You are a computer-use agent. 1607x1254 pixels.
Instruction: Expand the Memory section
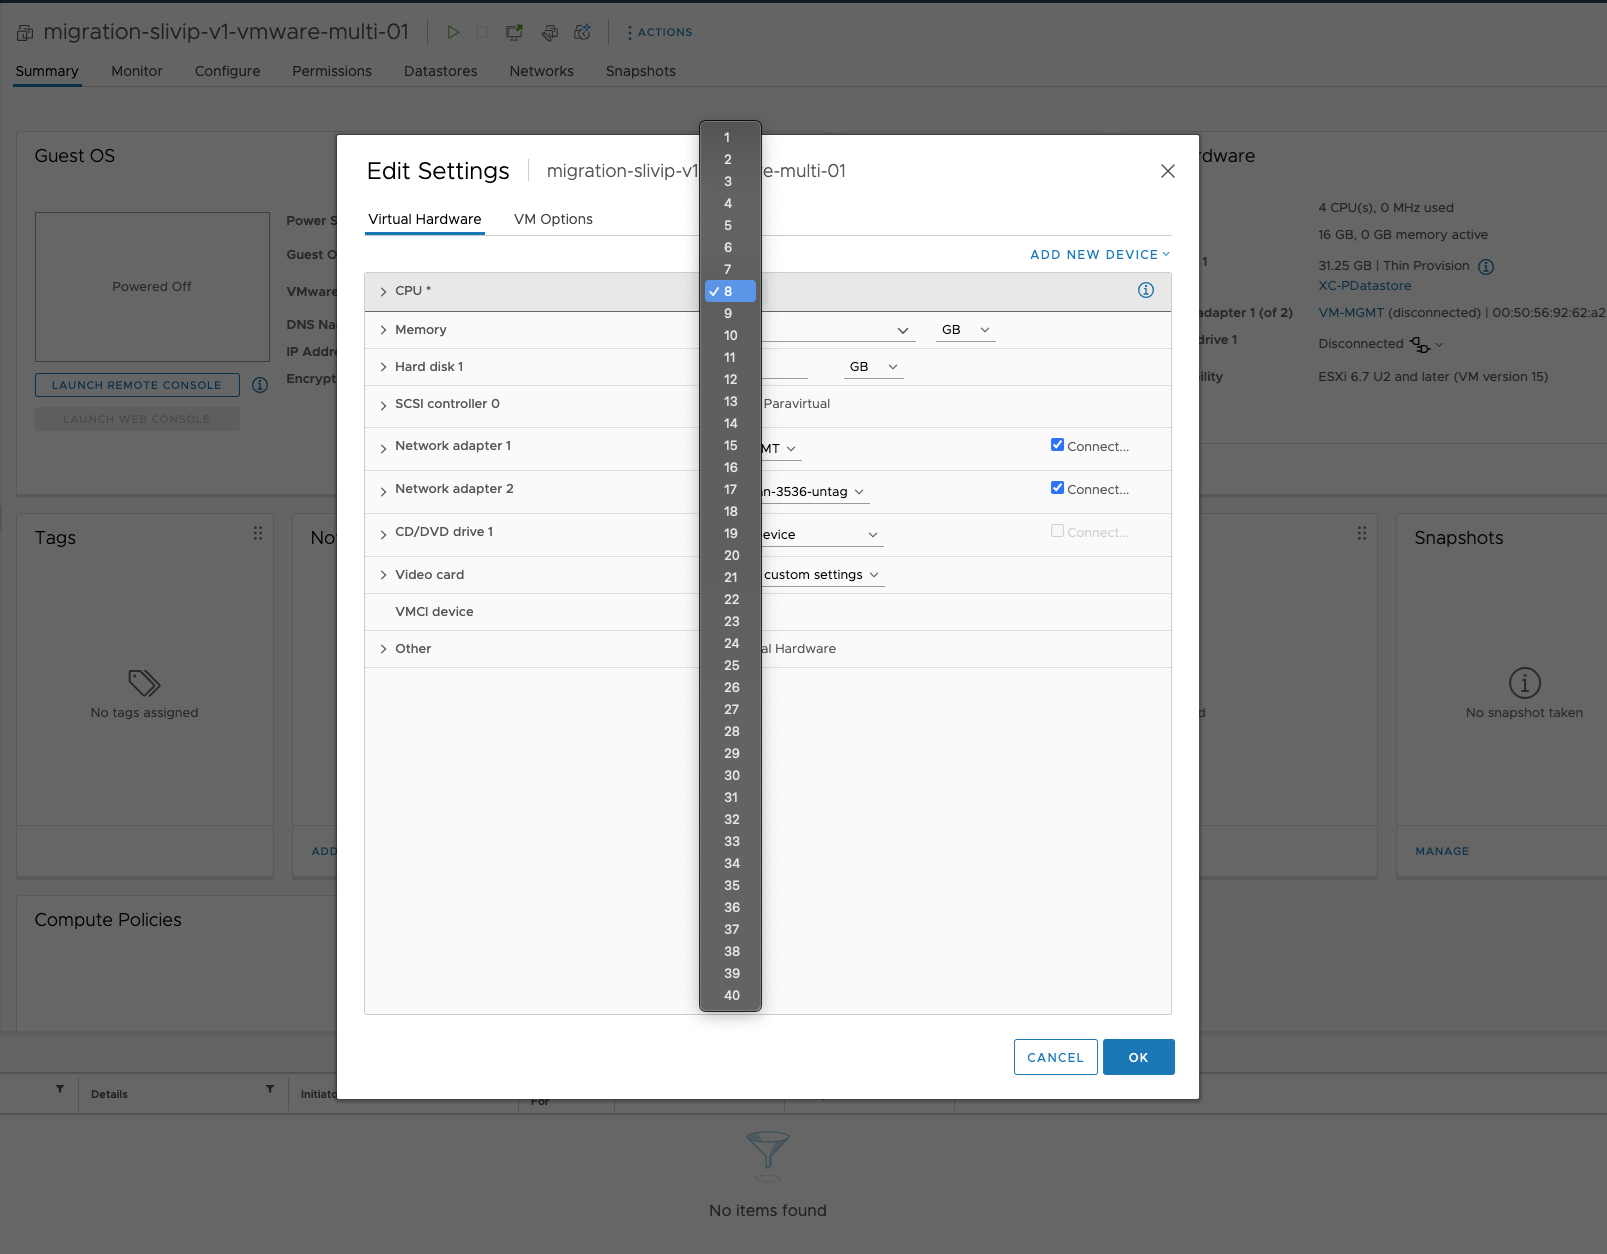pyautogui.click(x=383, y=329)
